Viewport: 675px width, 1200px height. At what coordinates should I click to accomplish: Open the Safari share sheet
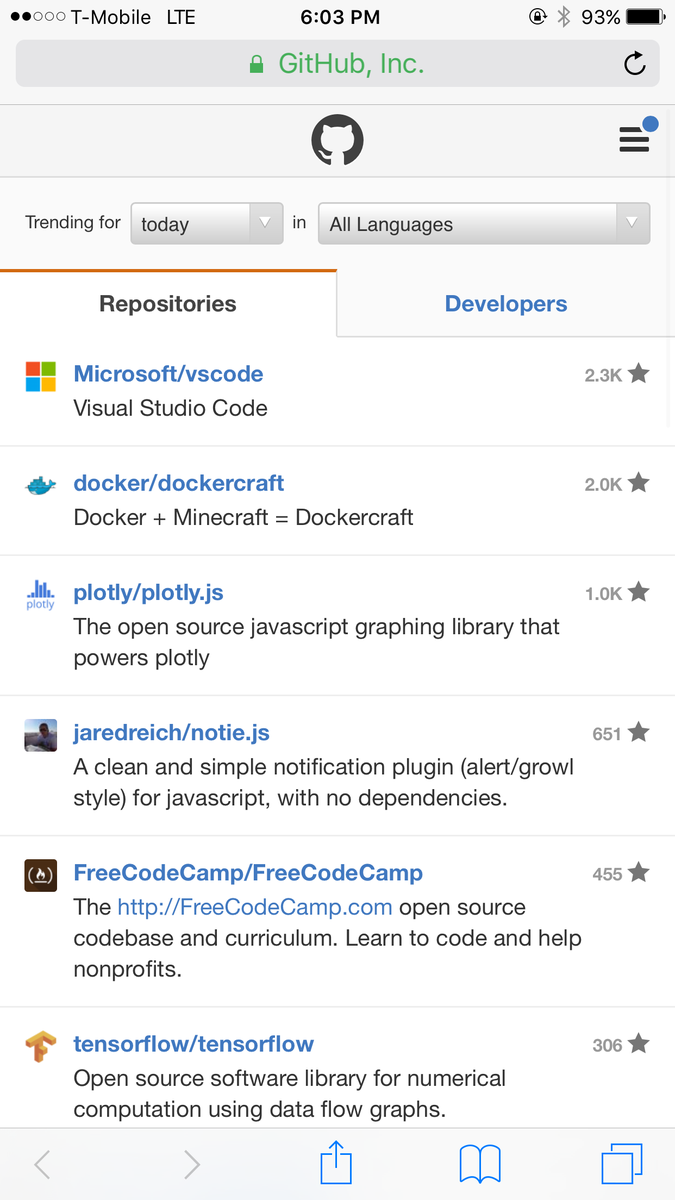click(x=337, y=1162)
